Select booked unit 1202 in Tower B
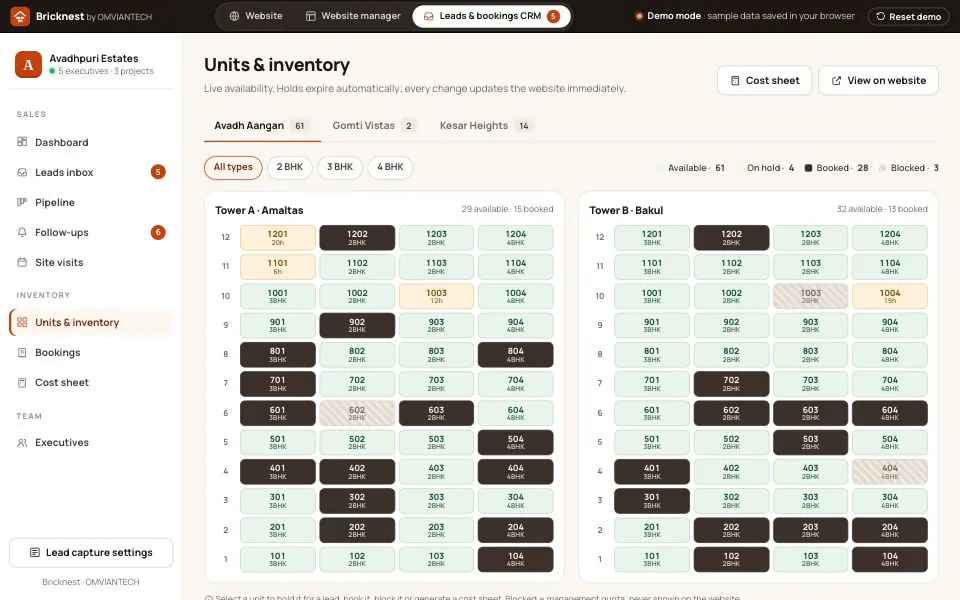Viewport: 960px width, 600px height. coord(731,238)
